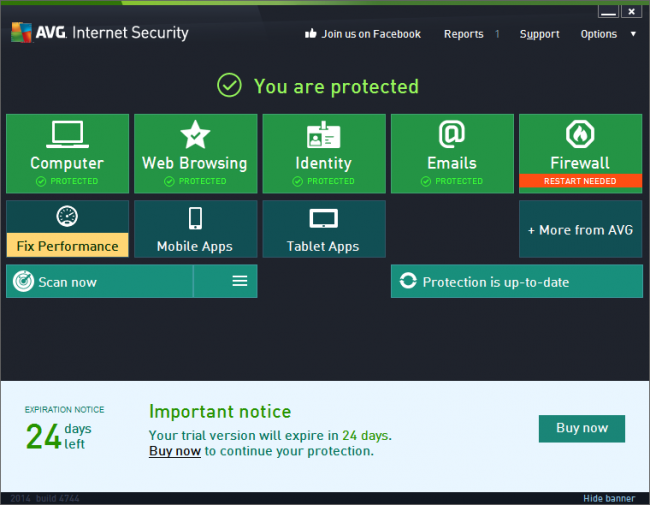The width and height of the screenshot is (650, 505).
Task: Hide the banner via Hide banner link
Action: click(609, 498)
